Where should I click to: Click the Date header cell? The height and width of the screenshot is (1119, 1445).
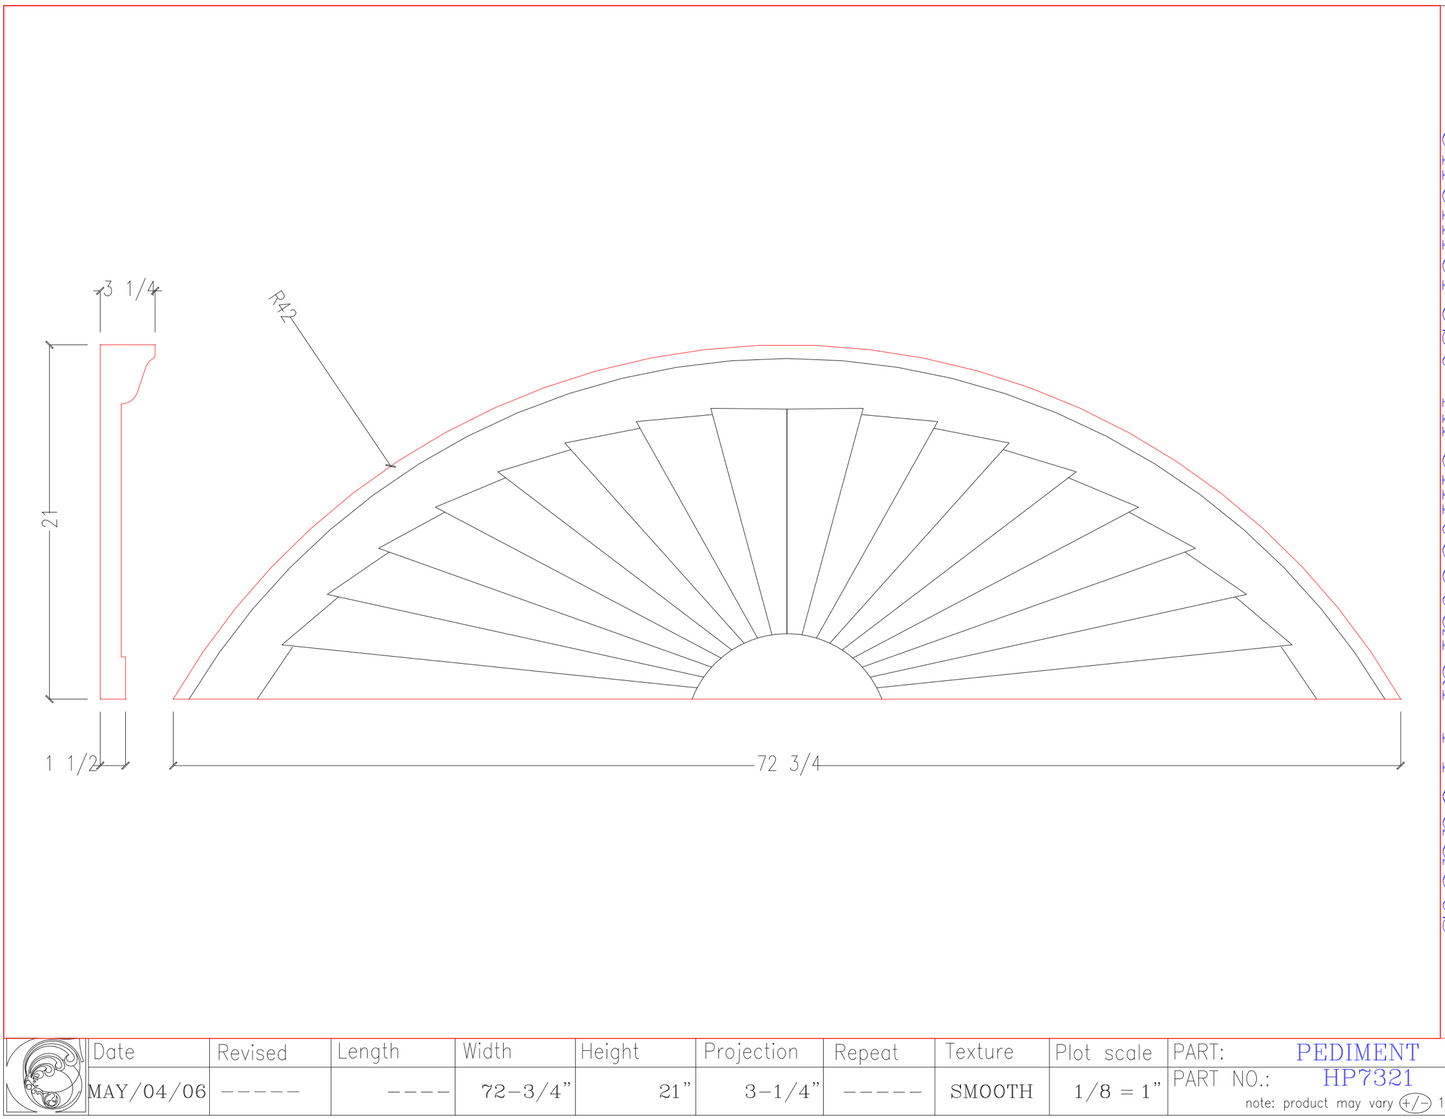pyautogui.click(x=115, y=1052)
